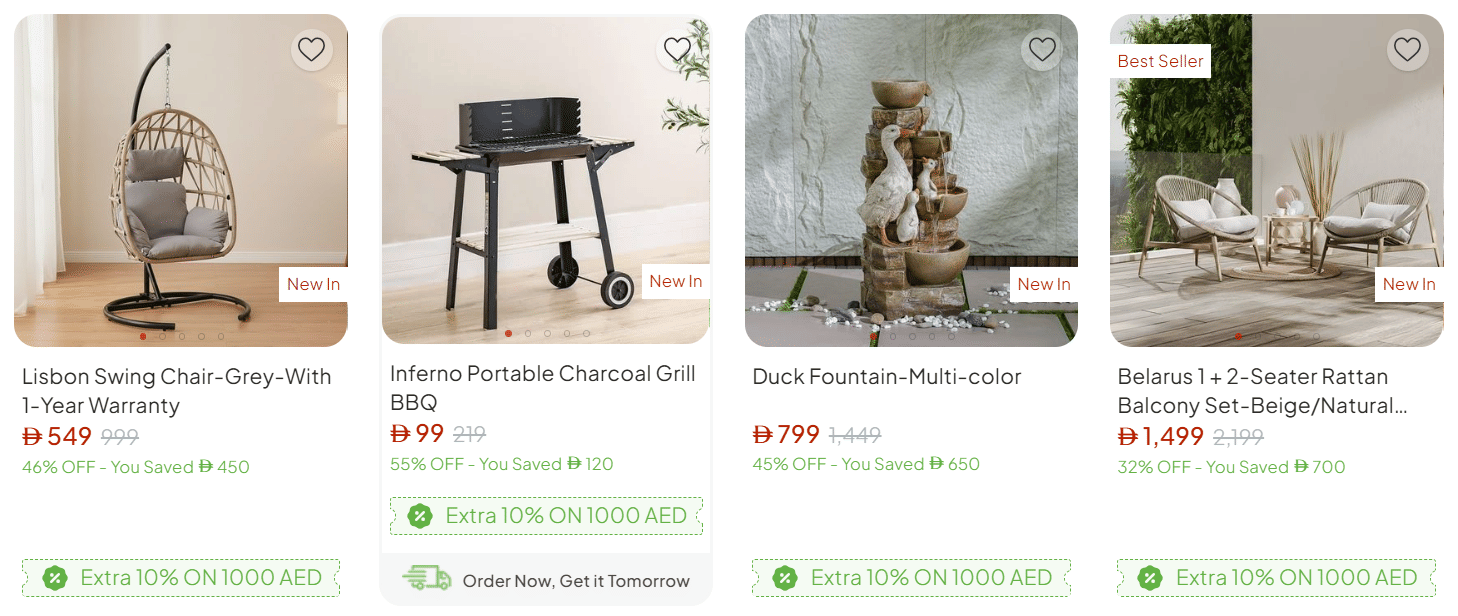Click New In tag on Duck Fountain

1043,284
